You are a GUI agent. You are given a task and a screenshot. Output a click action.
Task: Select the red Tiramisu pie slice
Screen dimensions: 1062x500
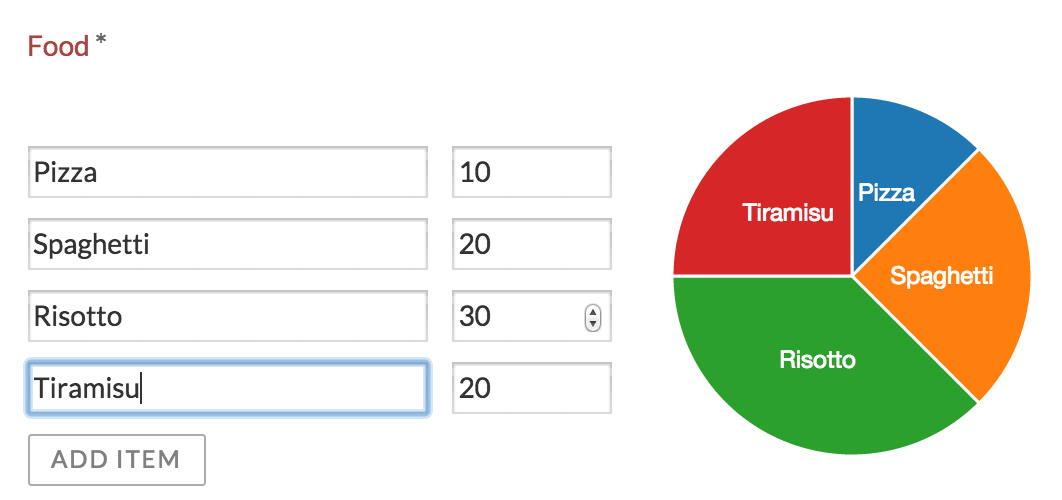coord(760,180)
